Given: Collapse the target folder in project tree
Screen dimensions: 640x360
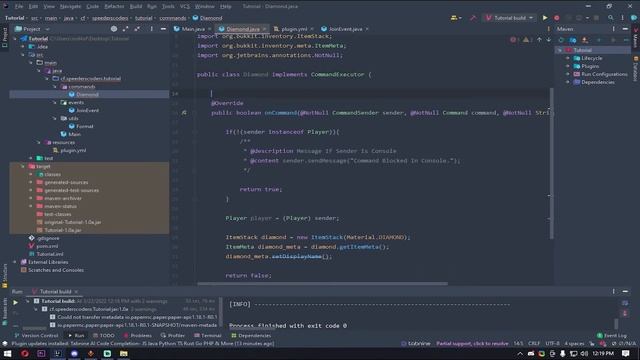Looking at the screenshot, I should tap(23, 167).
